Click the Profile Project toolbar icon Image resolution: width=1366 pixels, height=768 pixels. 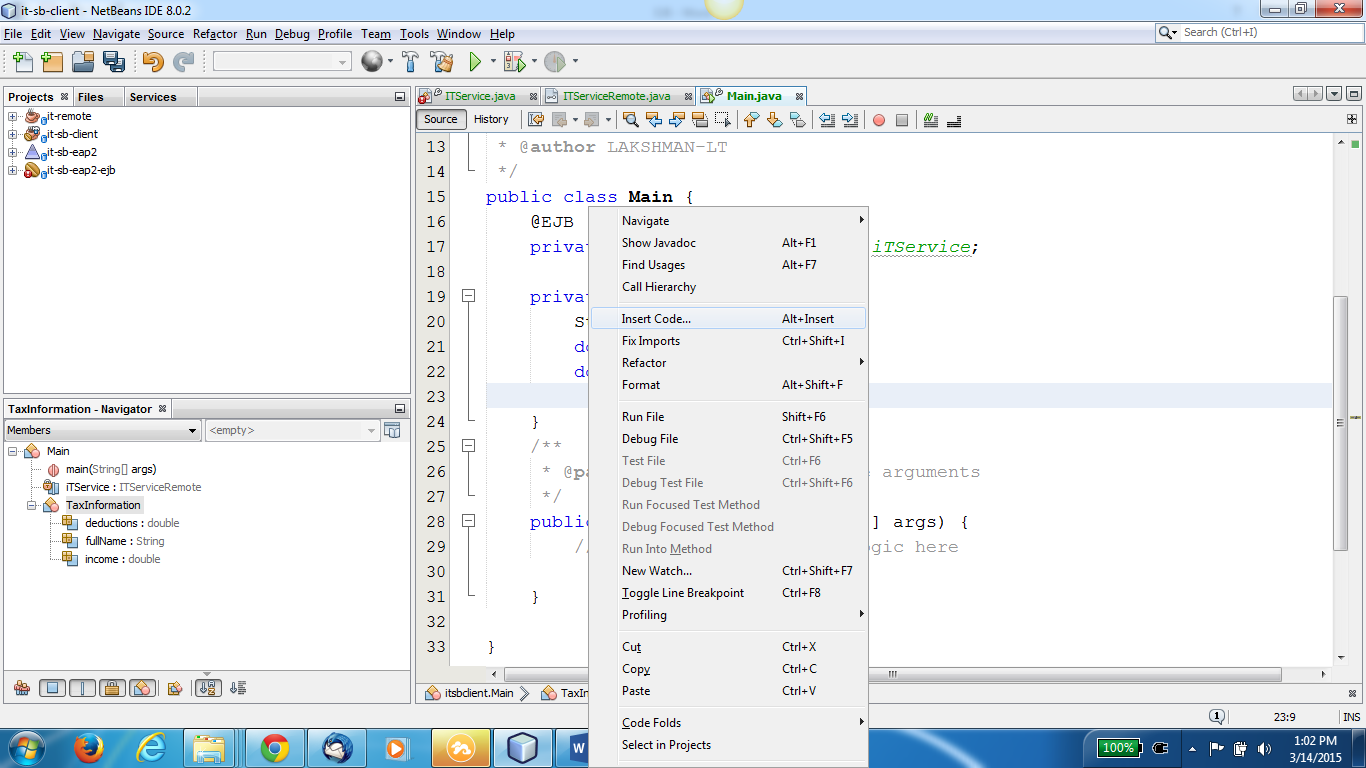coord(554,62)
